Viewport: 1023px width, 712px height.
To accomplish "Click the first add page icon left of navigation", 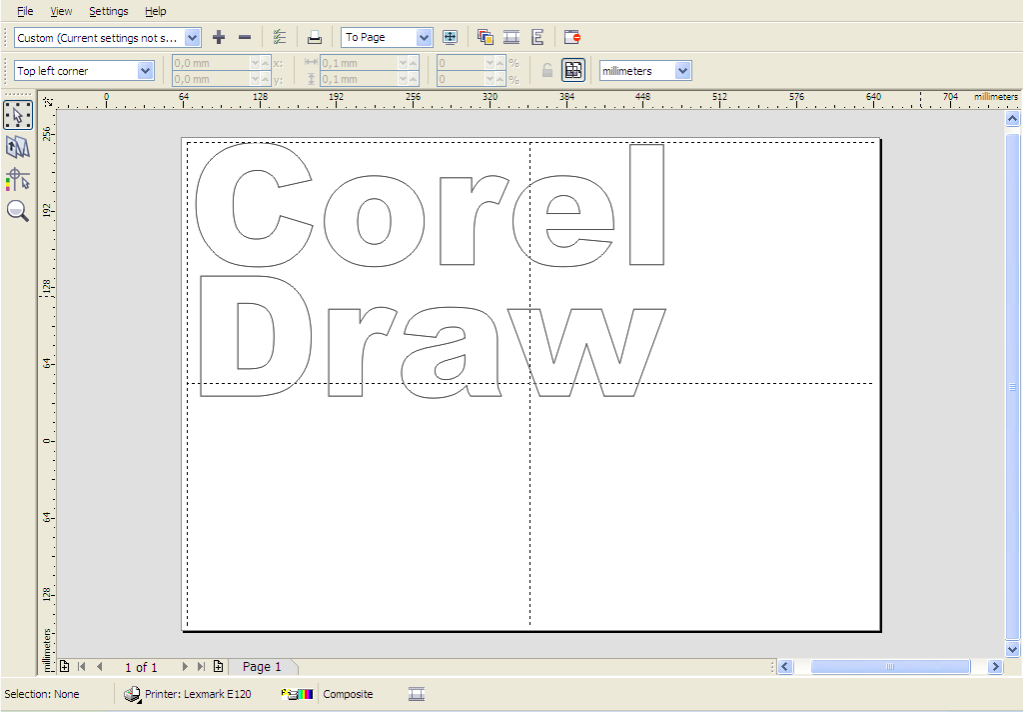I will 65,666.
